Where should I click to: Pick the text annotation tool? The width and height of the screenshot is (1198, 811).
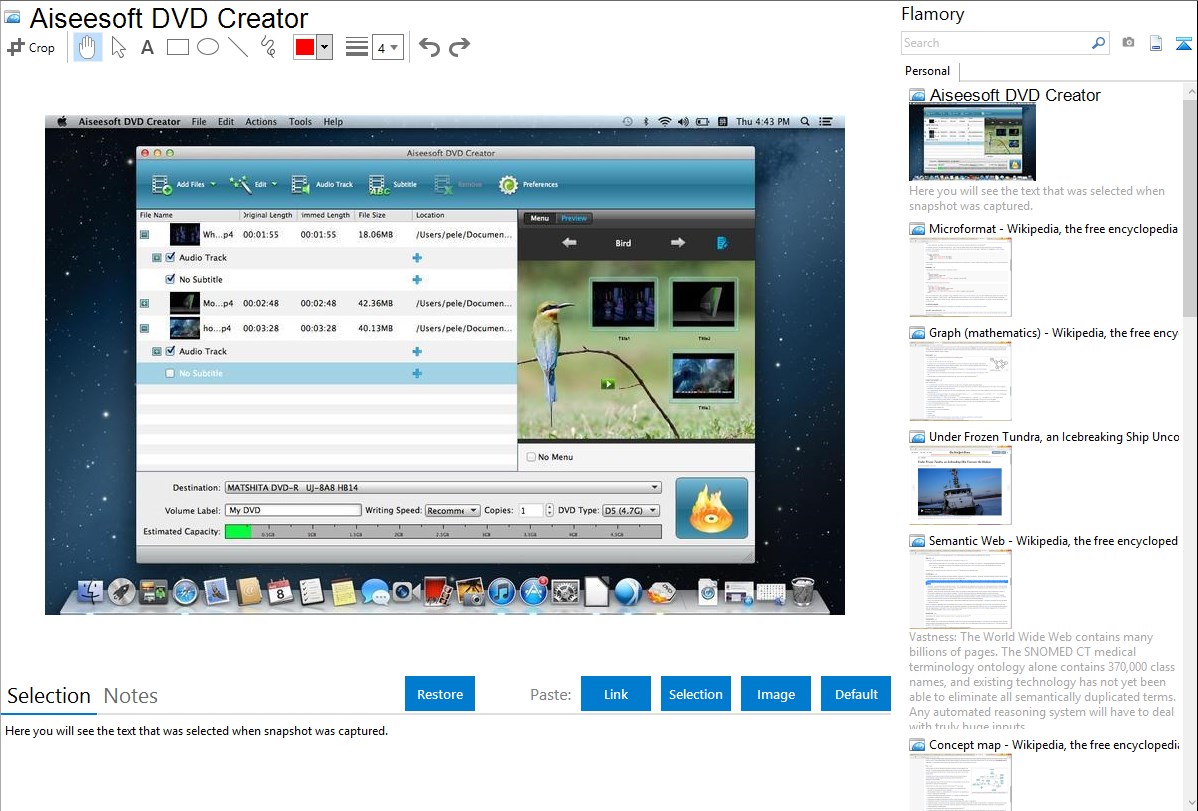pos(147,47)
